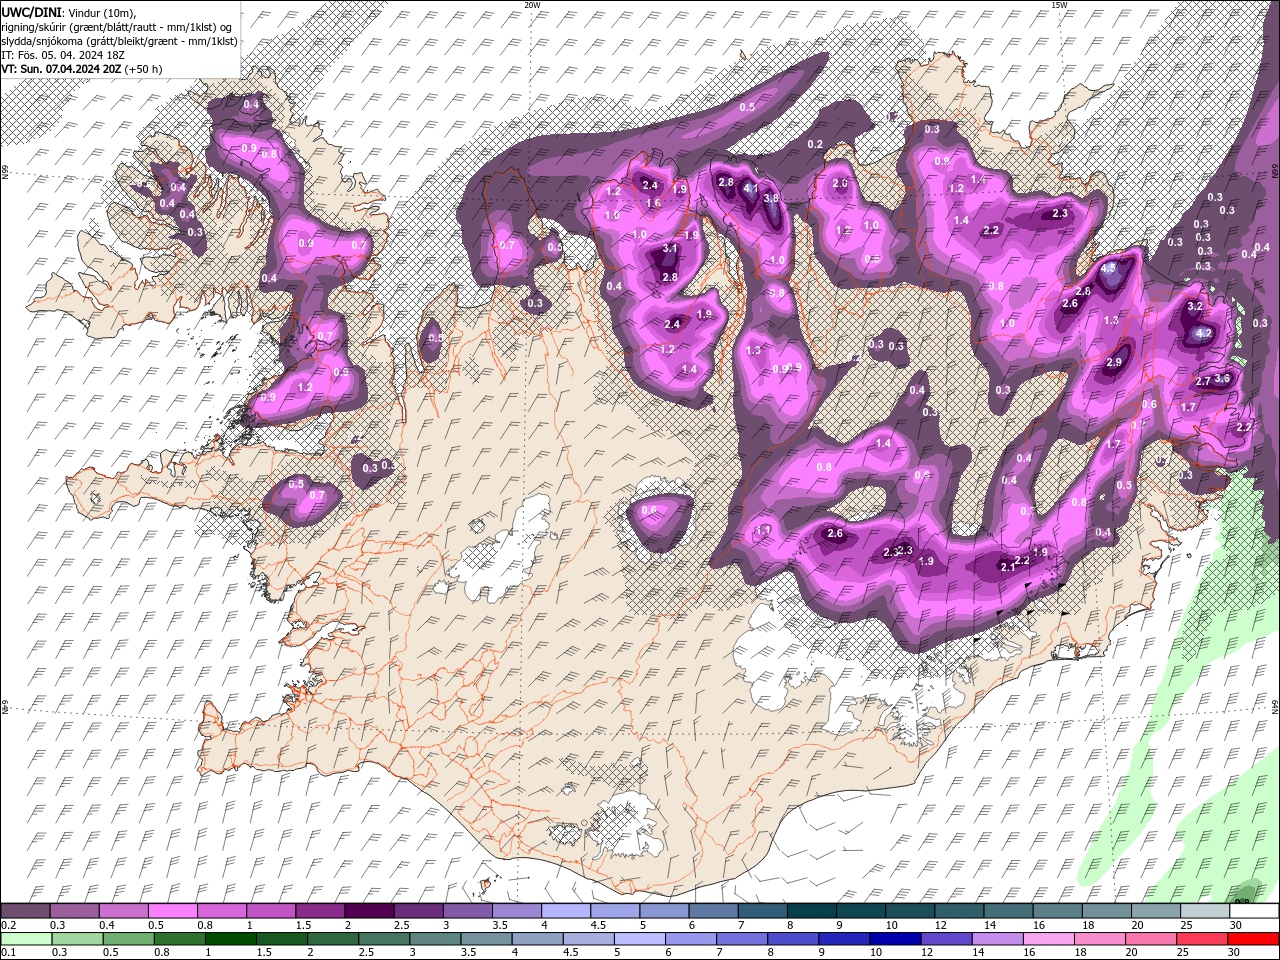Click the 2.1 snowfall value on the map
Image resolution: width=1280 pixels, height=960 pixels.
1008,567
